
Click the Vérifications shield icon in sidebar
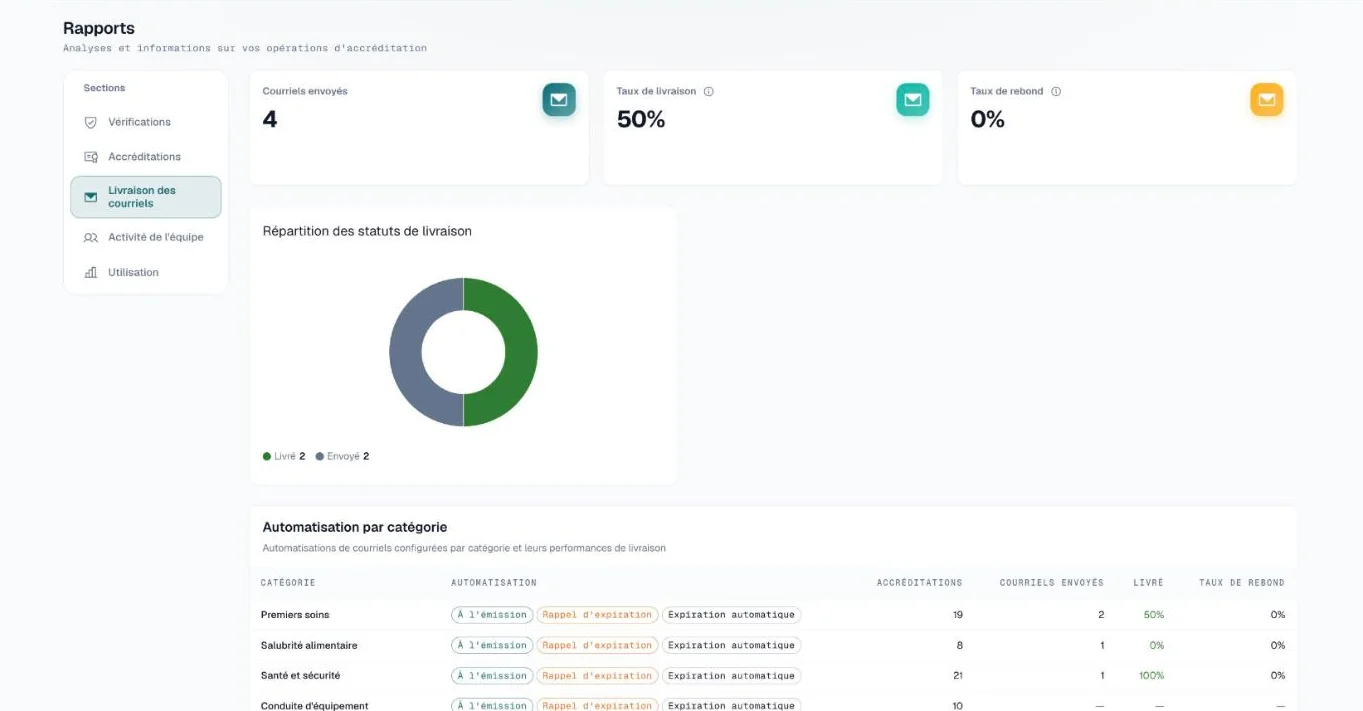(91, 122)
